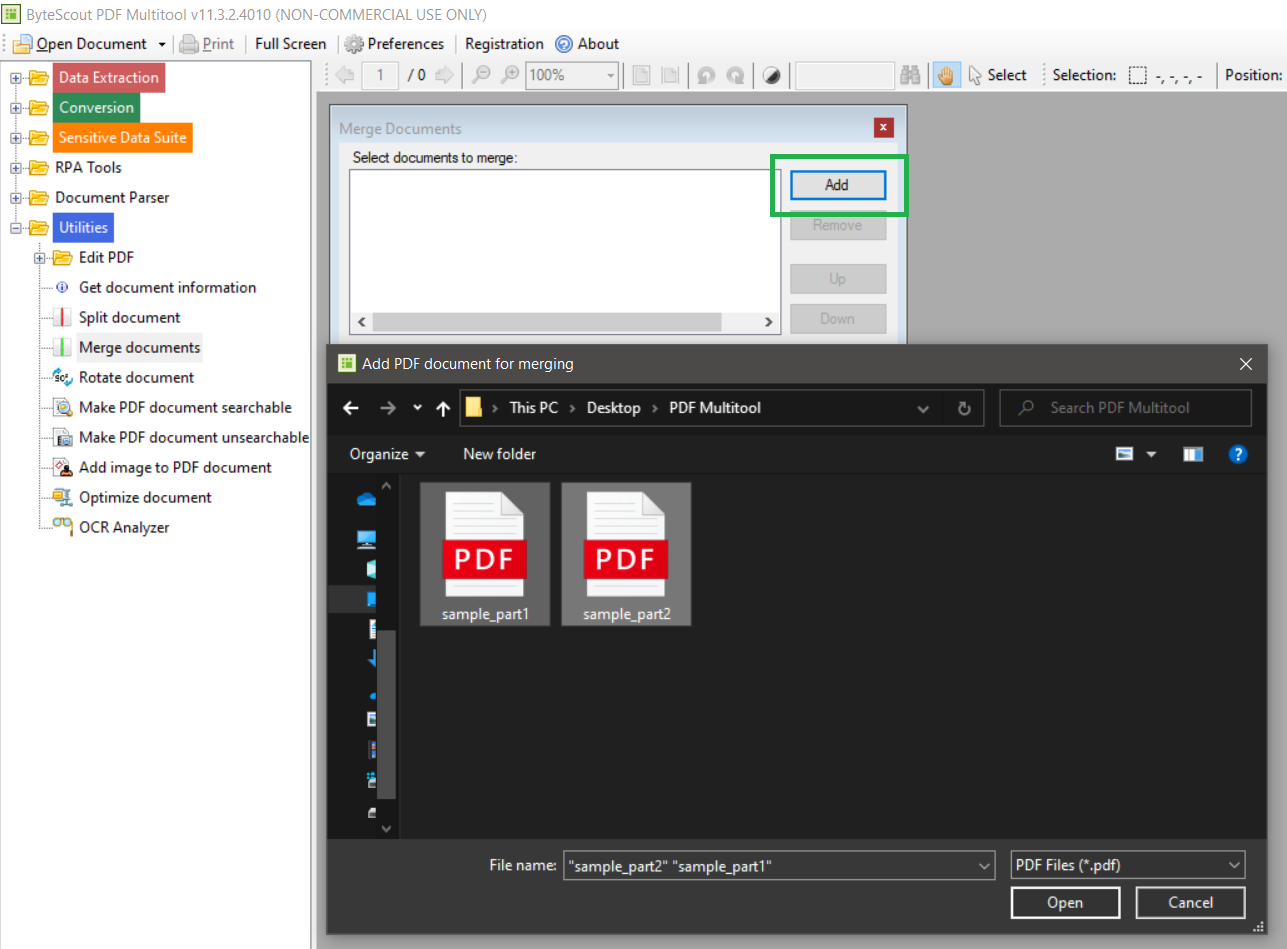Screen dimensions: 1287x949
Task: Choose Make PDF document searchable
Action: (185, 407)
